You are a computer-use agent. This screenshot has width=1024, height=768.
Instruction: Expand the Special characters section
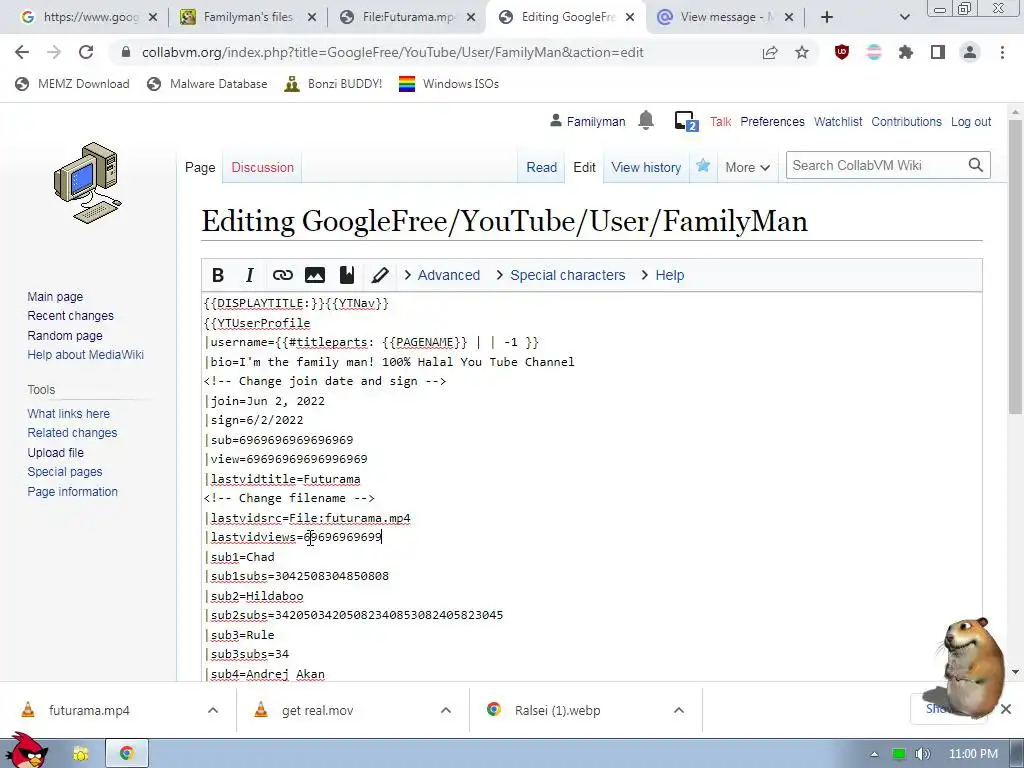[561, 275]
